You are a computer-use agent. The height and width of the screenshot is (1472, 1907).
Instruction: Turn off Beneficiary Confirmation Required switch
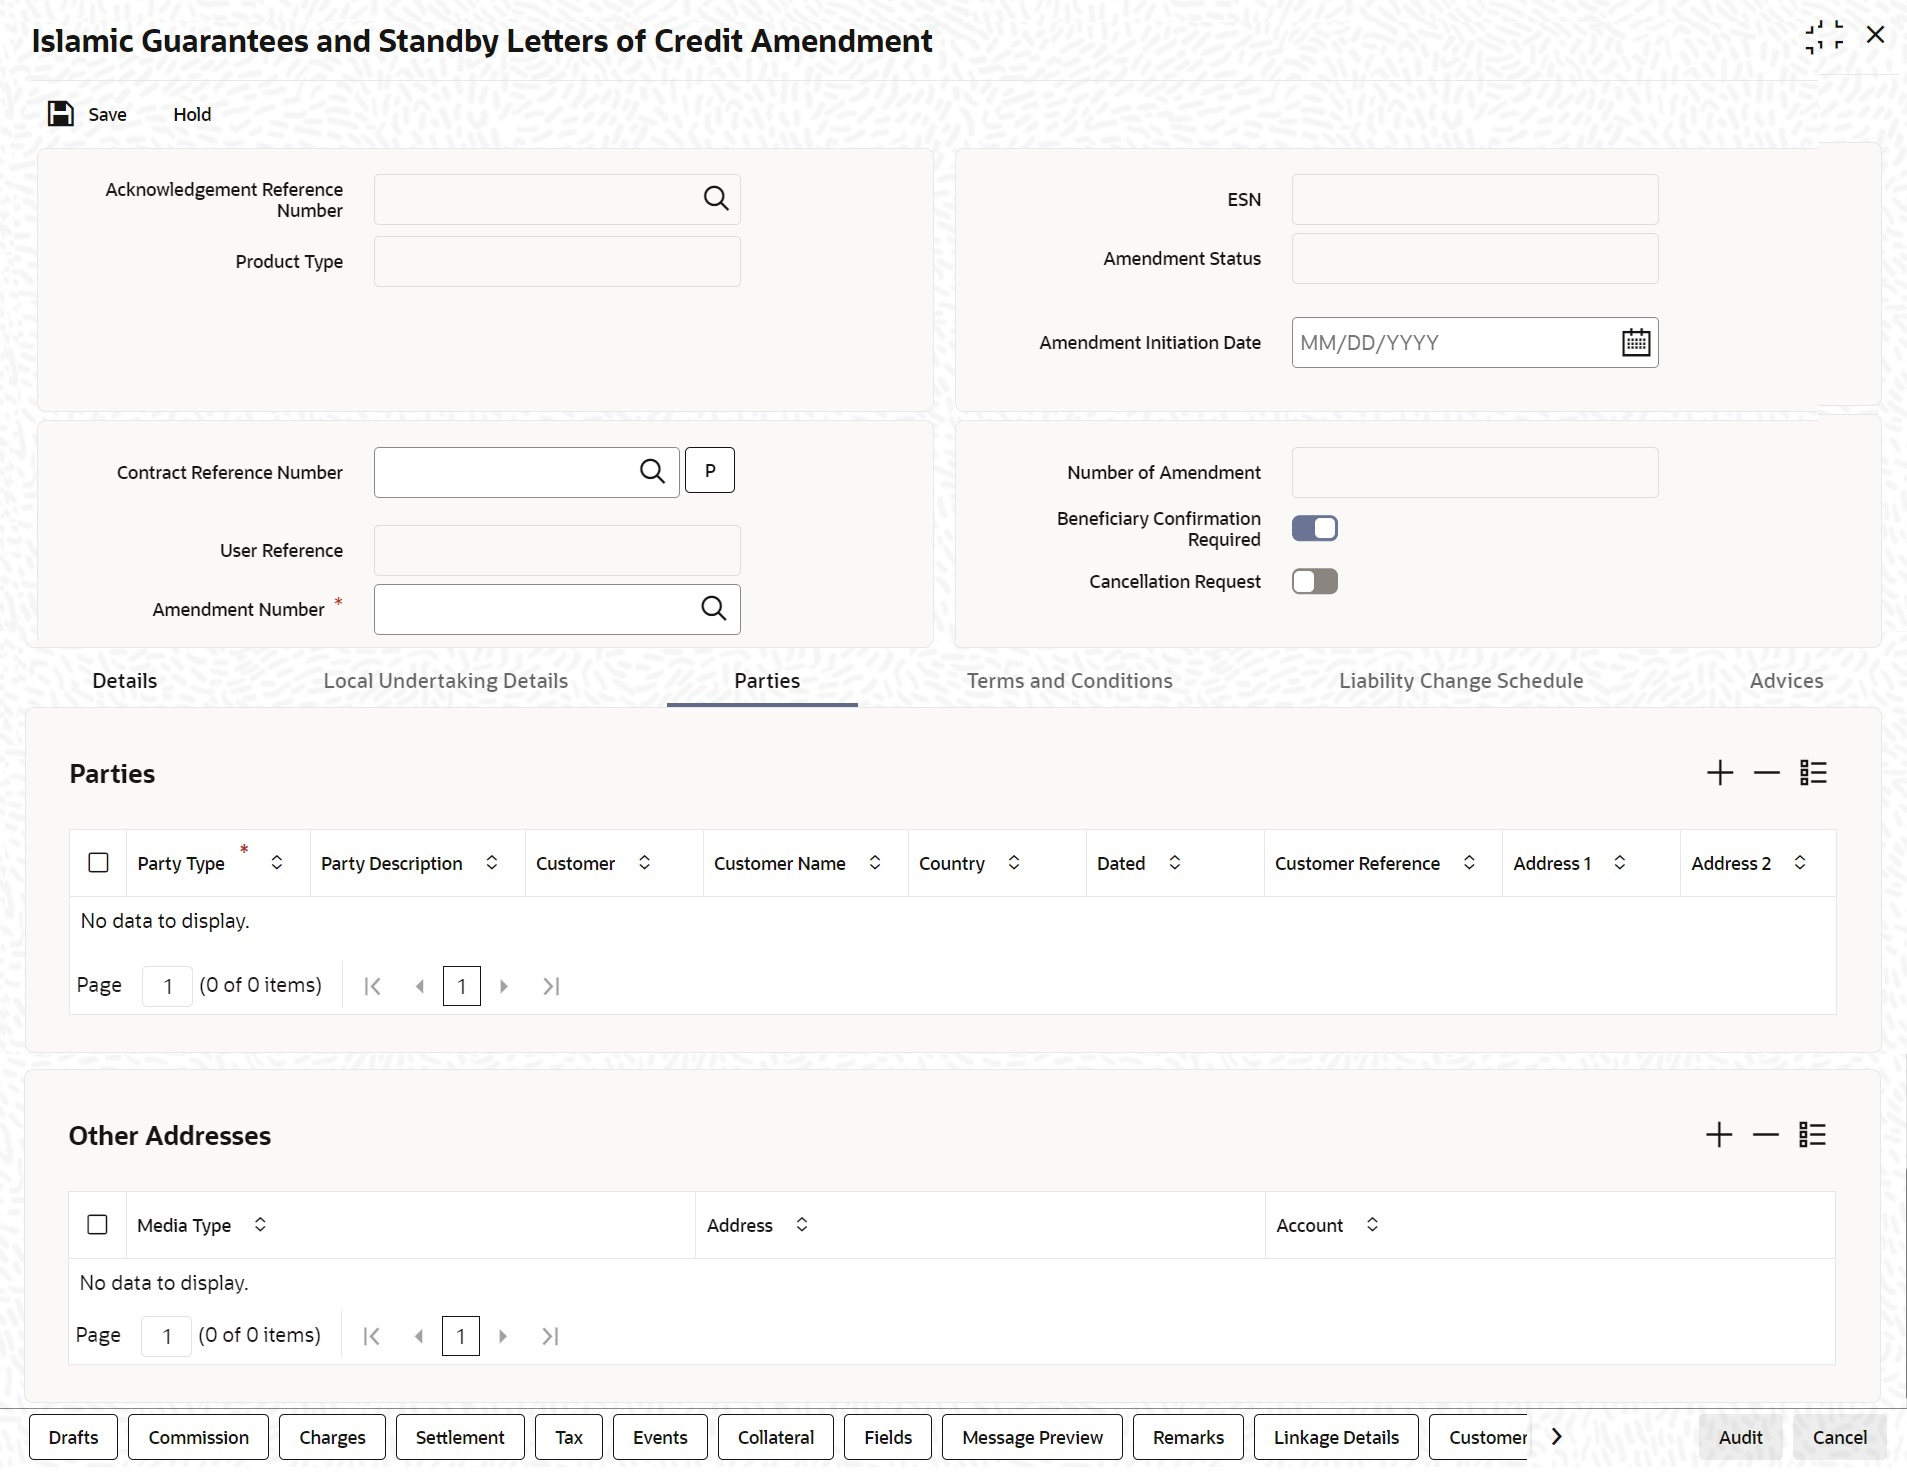(x=1314, y=528)
